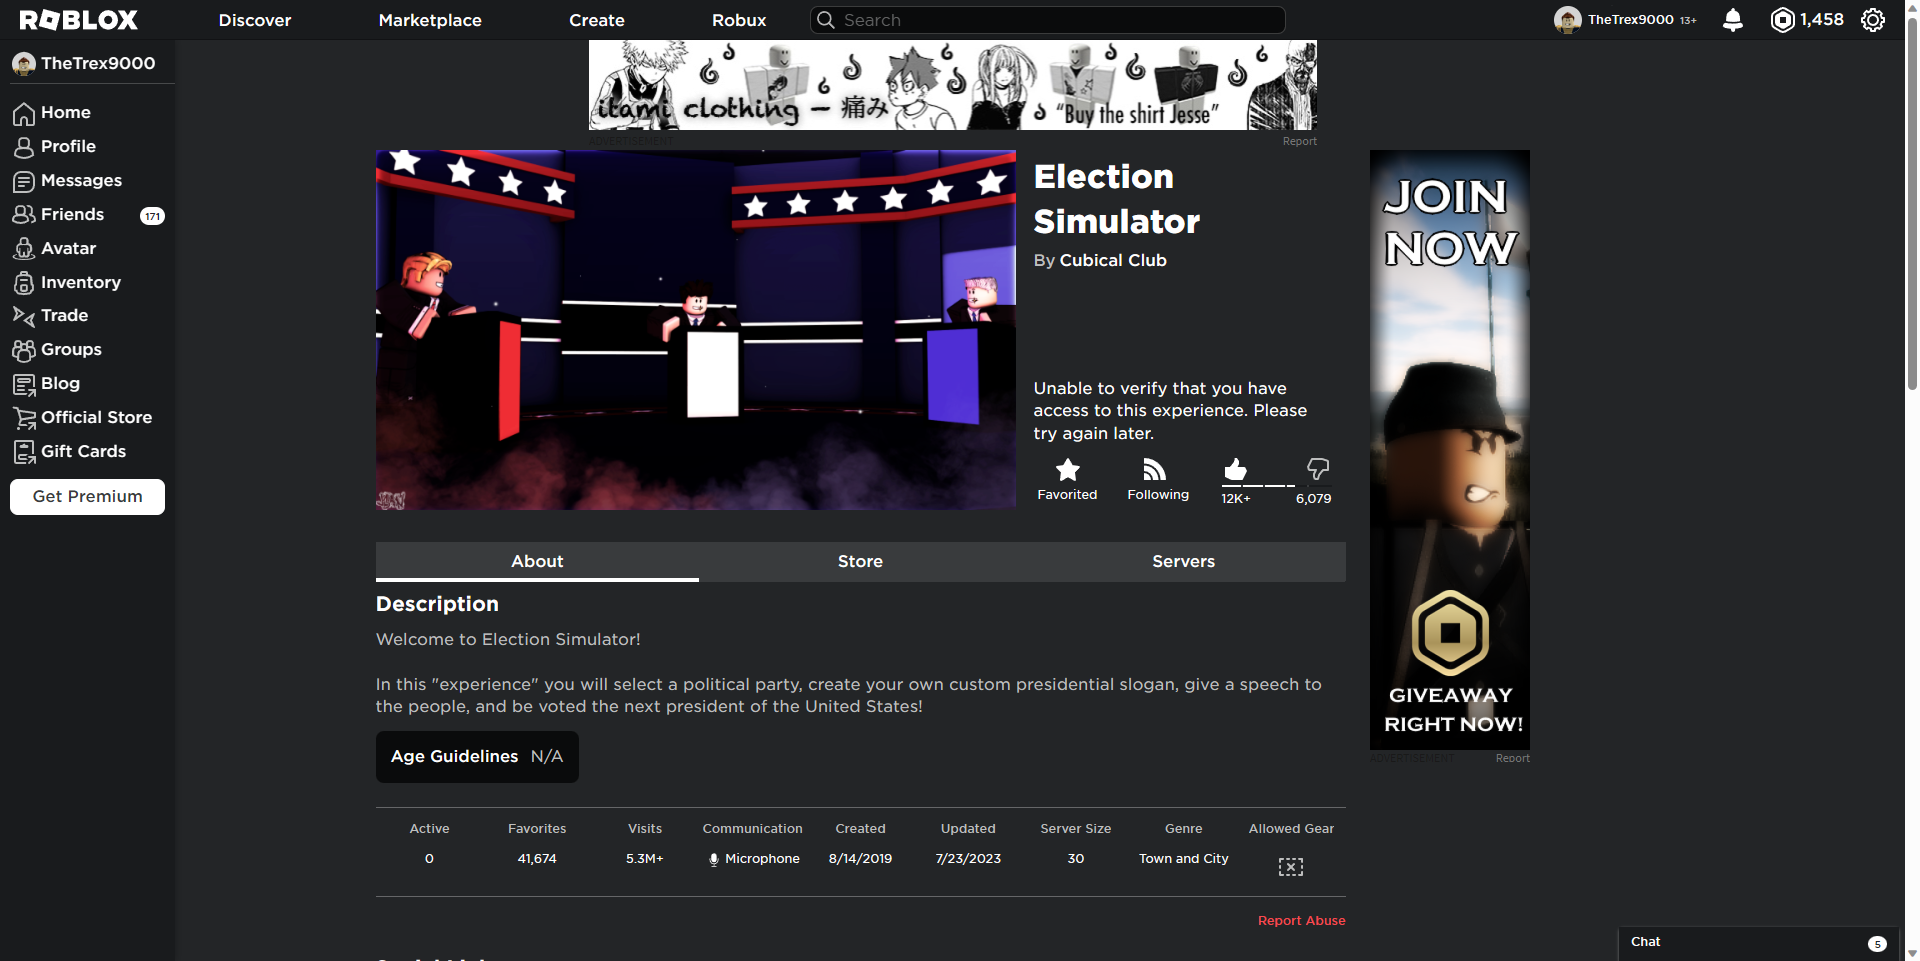This screenshot has width=1920, height=961.
Task: Click the 8/14/2019 created date
Action: tap(860, 859)
